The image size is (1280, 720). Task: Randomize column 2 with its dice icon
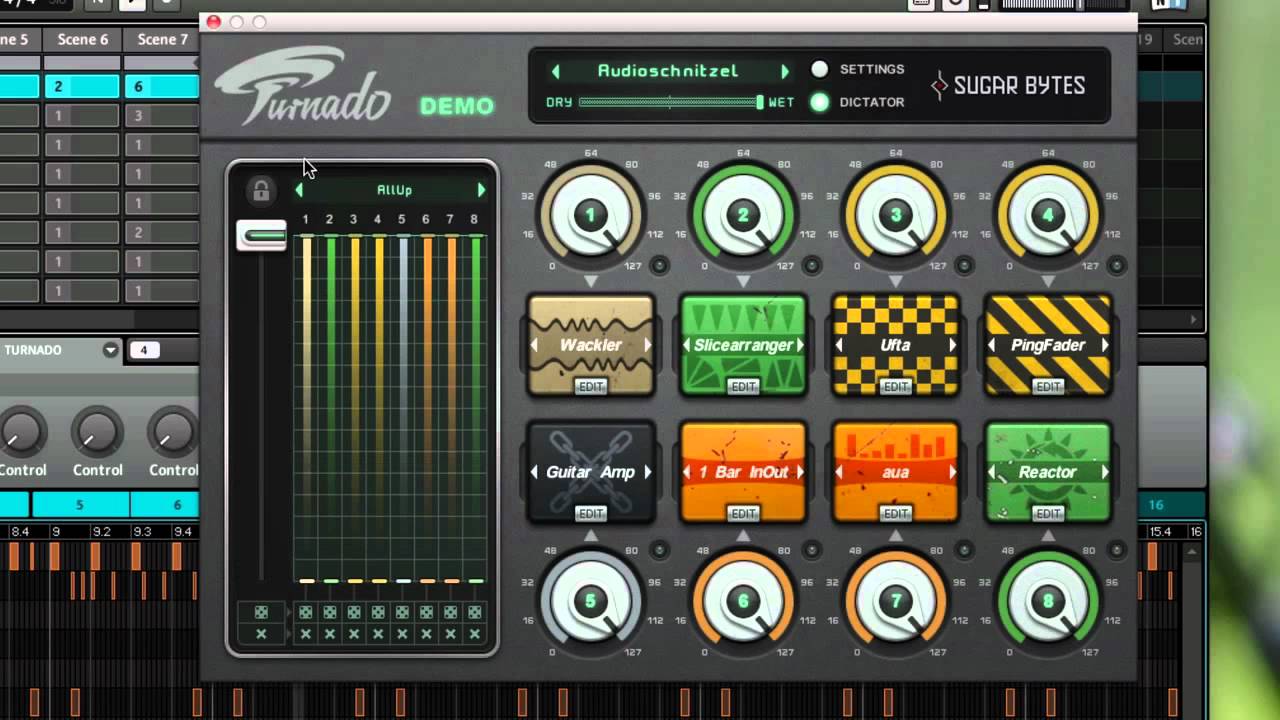point(330,612)
